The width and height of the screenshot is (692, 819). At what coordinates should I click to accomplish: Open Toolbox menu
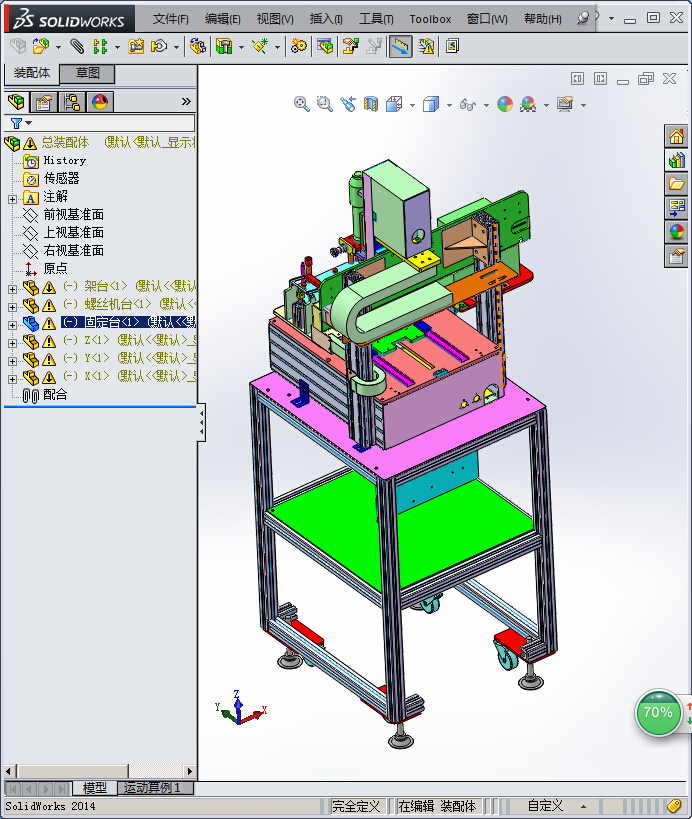[430, 19]
